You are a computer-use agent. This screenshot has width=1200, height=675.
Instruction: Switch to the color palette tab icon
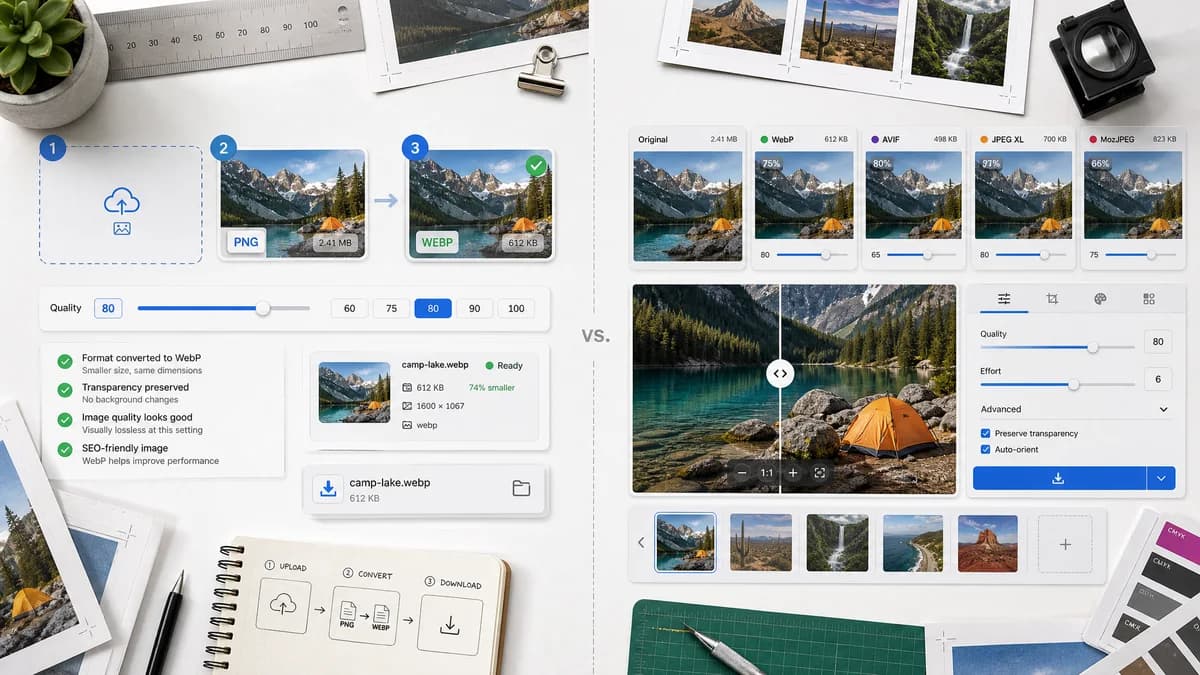tap(1100, 298)
